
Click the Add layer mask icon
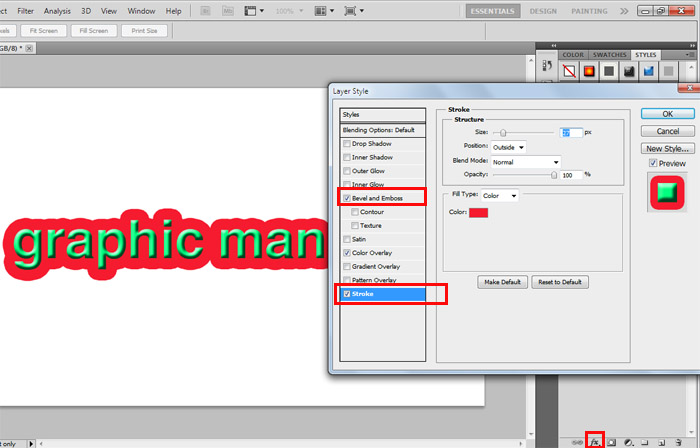[610, 440]
